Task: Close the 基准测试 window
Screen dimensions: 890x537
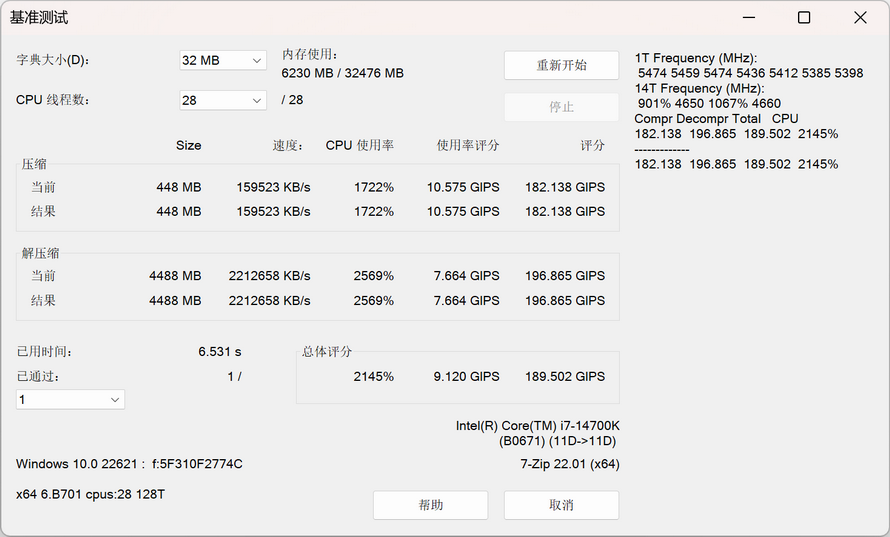Action: pos(860,18)
